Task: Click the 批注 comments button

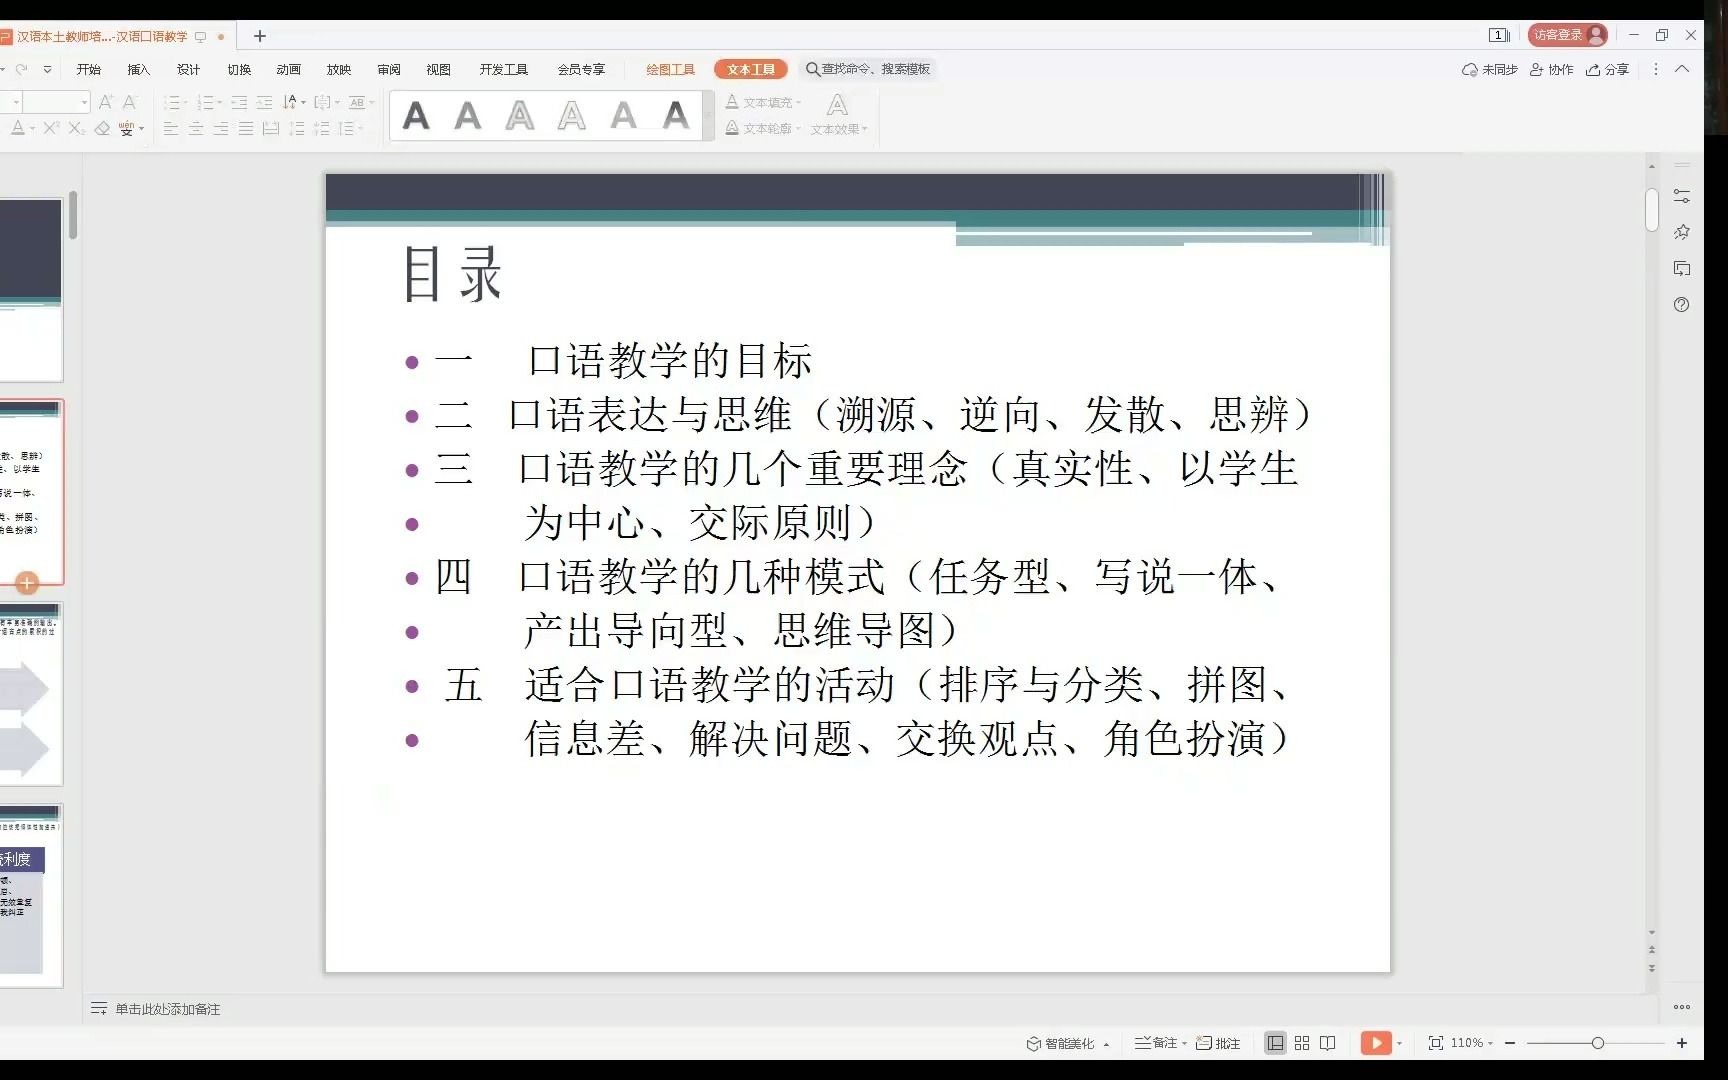Action: point(1218,1043)
